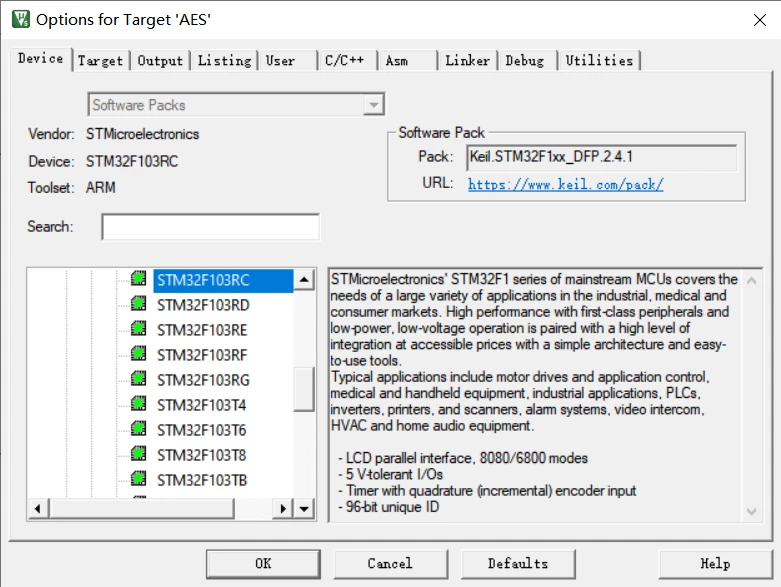
Task: Switch to the Utilities tab
Action: tap(599, 61)
